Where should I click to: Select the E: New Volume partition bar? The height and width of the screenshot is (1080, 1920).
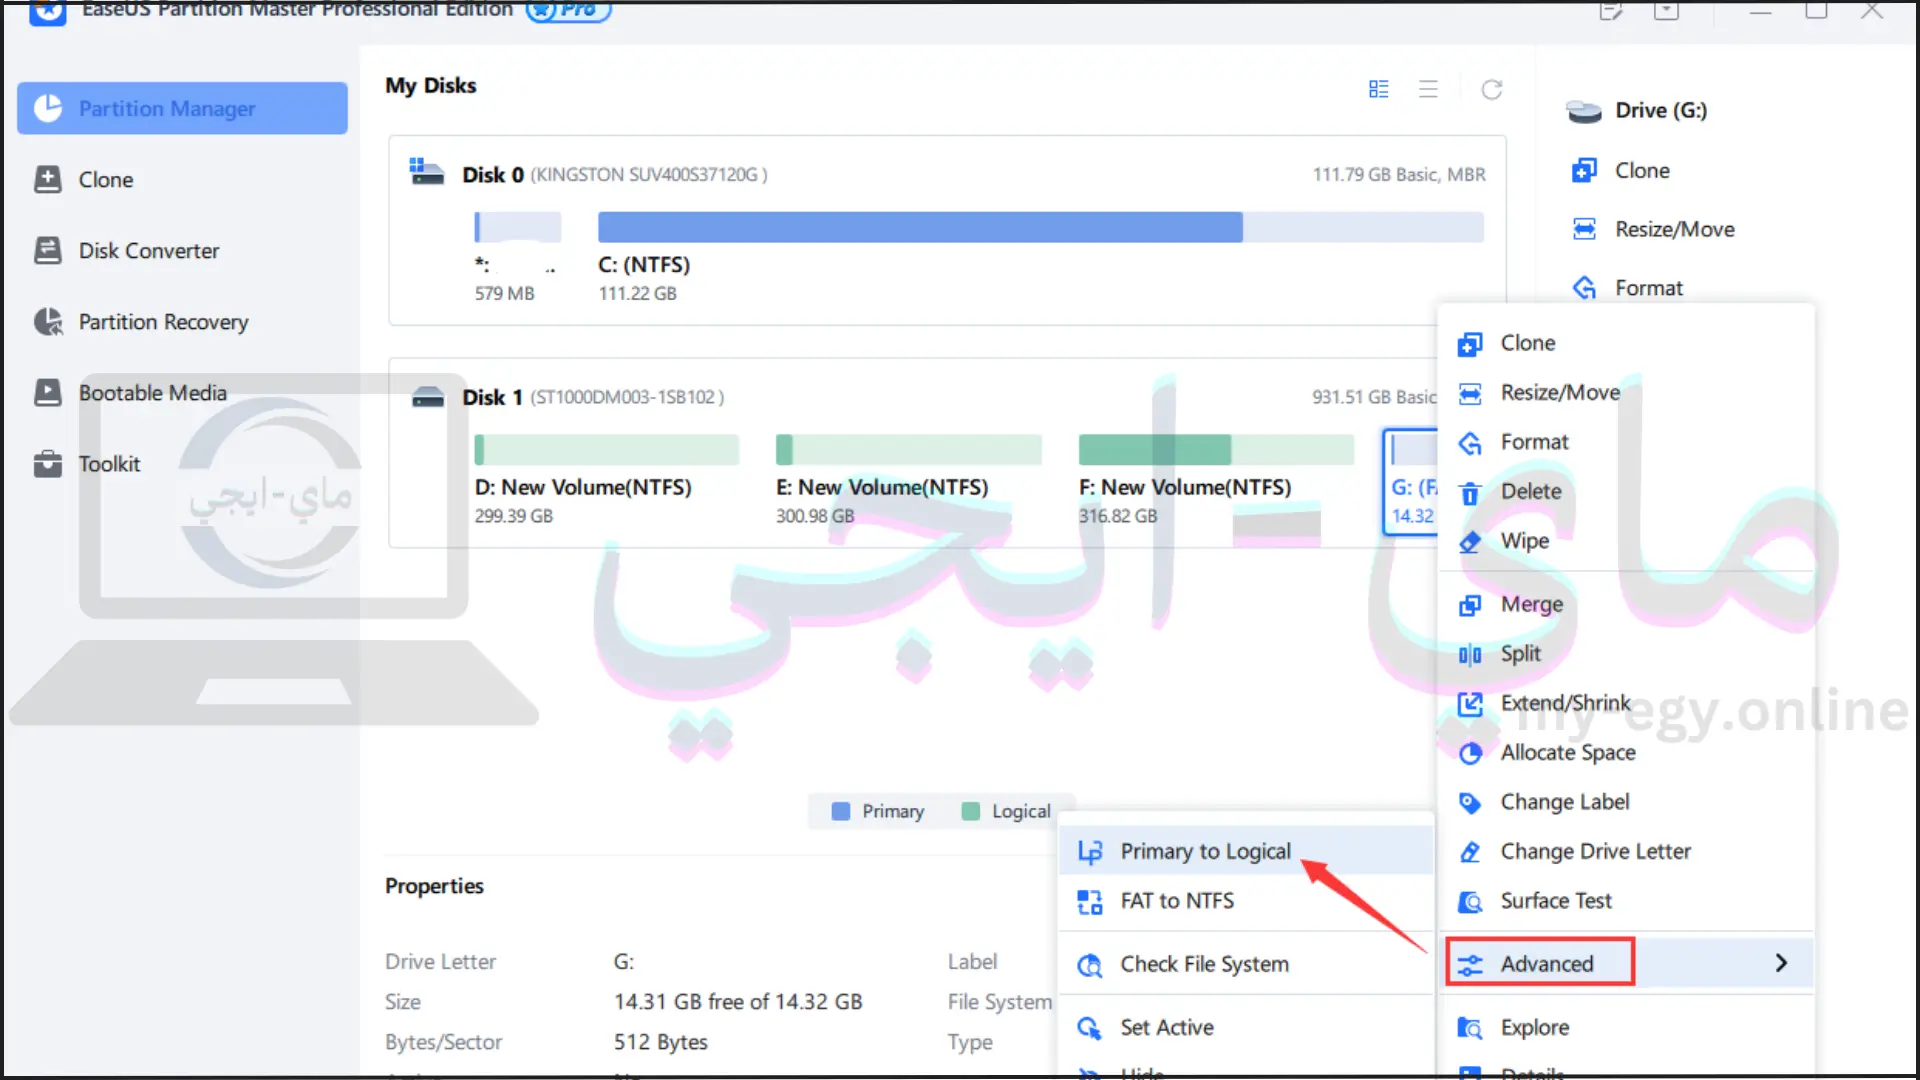pyautogui.click(x=908, y=450)
